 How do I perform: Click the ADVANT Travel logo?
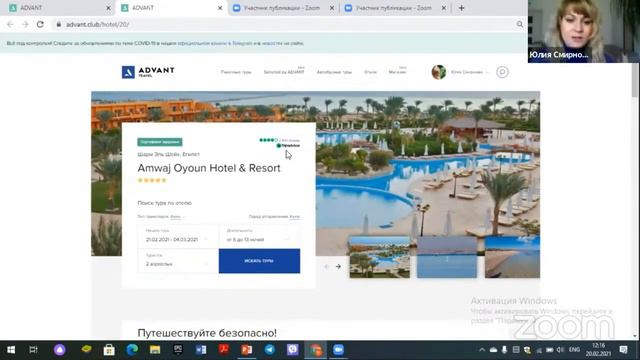(148, 72)
